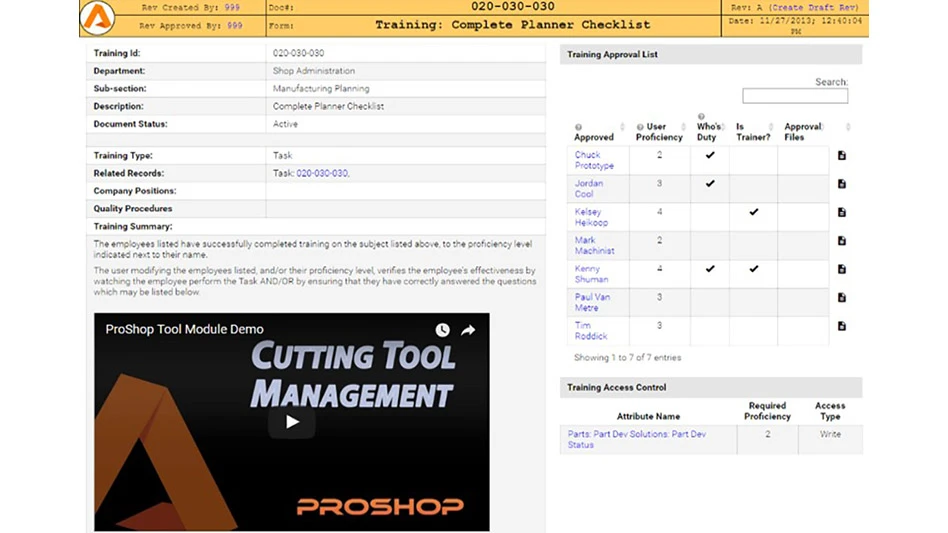This screenshot has width=948, height=533.
Task: Open Kelsey Heikoop user link
Action: coord(591,217)
